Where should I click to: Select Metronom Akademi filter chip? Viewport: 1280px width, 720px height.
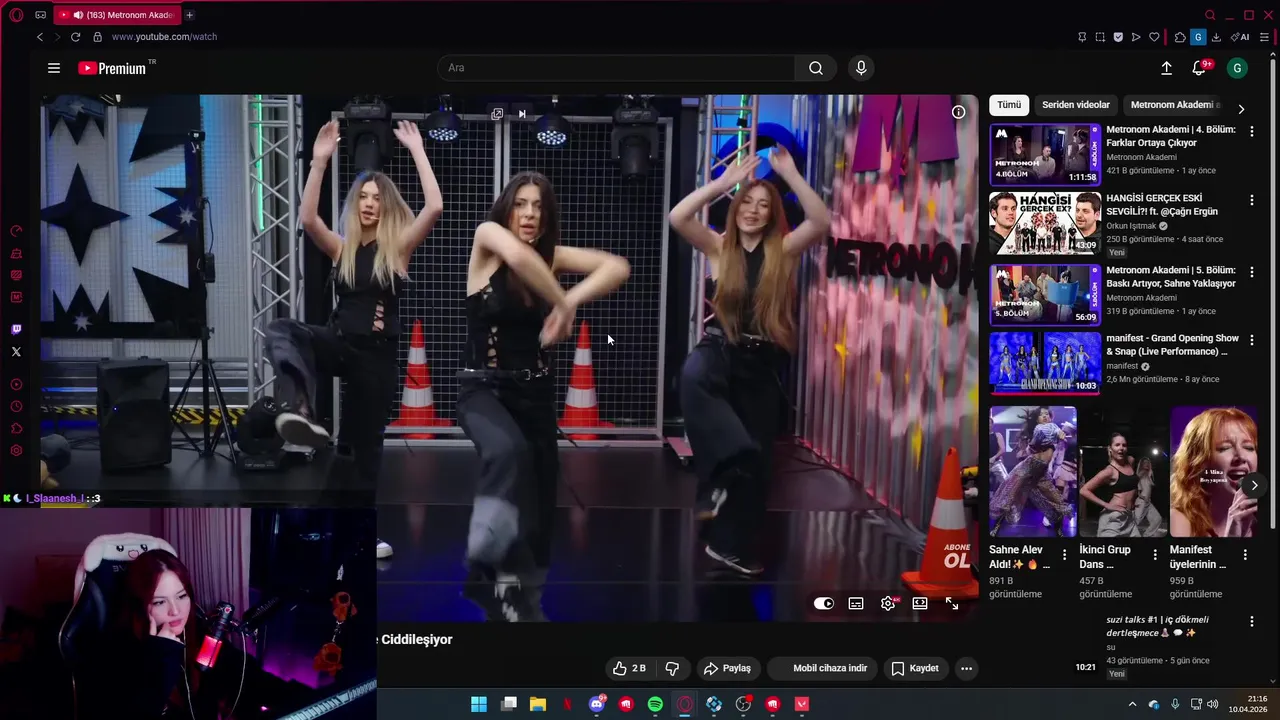pos(1174,105)
